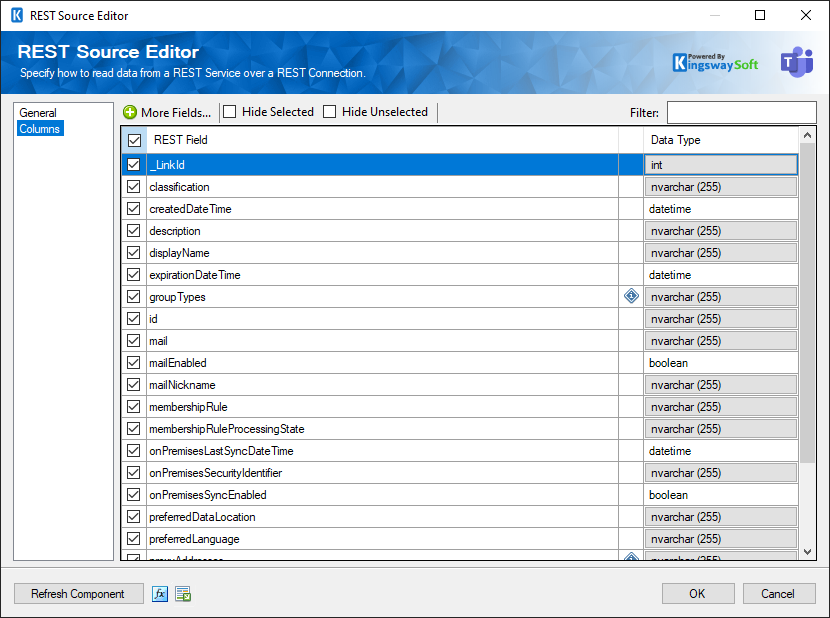
Task: Open the datetime dropdown for createdDateTime
Action: (720, 208)
